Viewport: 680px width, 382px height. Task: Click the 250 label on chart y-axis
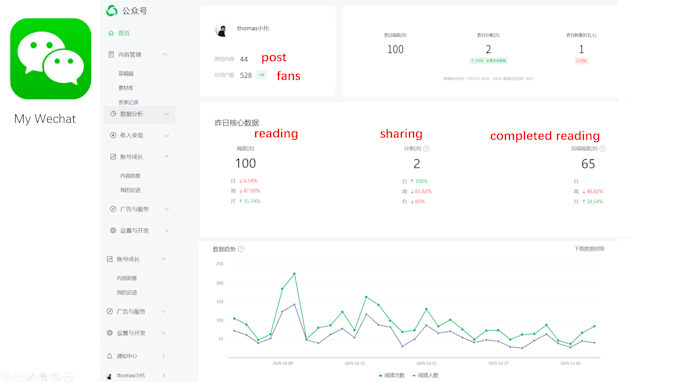[220, 264]
